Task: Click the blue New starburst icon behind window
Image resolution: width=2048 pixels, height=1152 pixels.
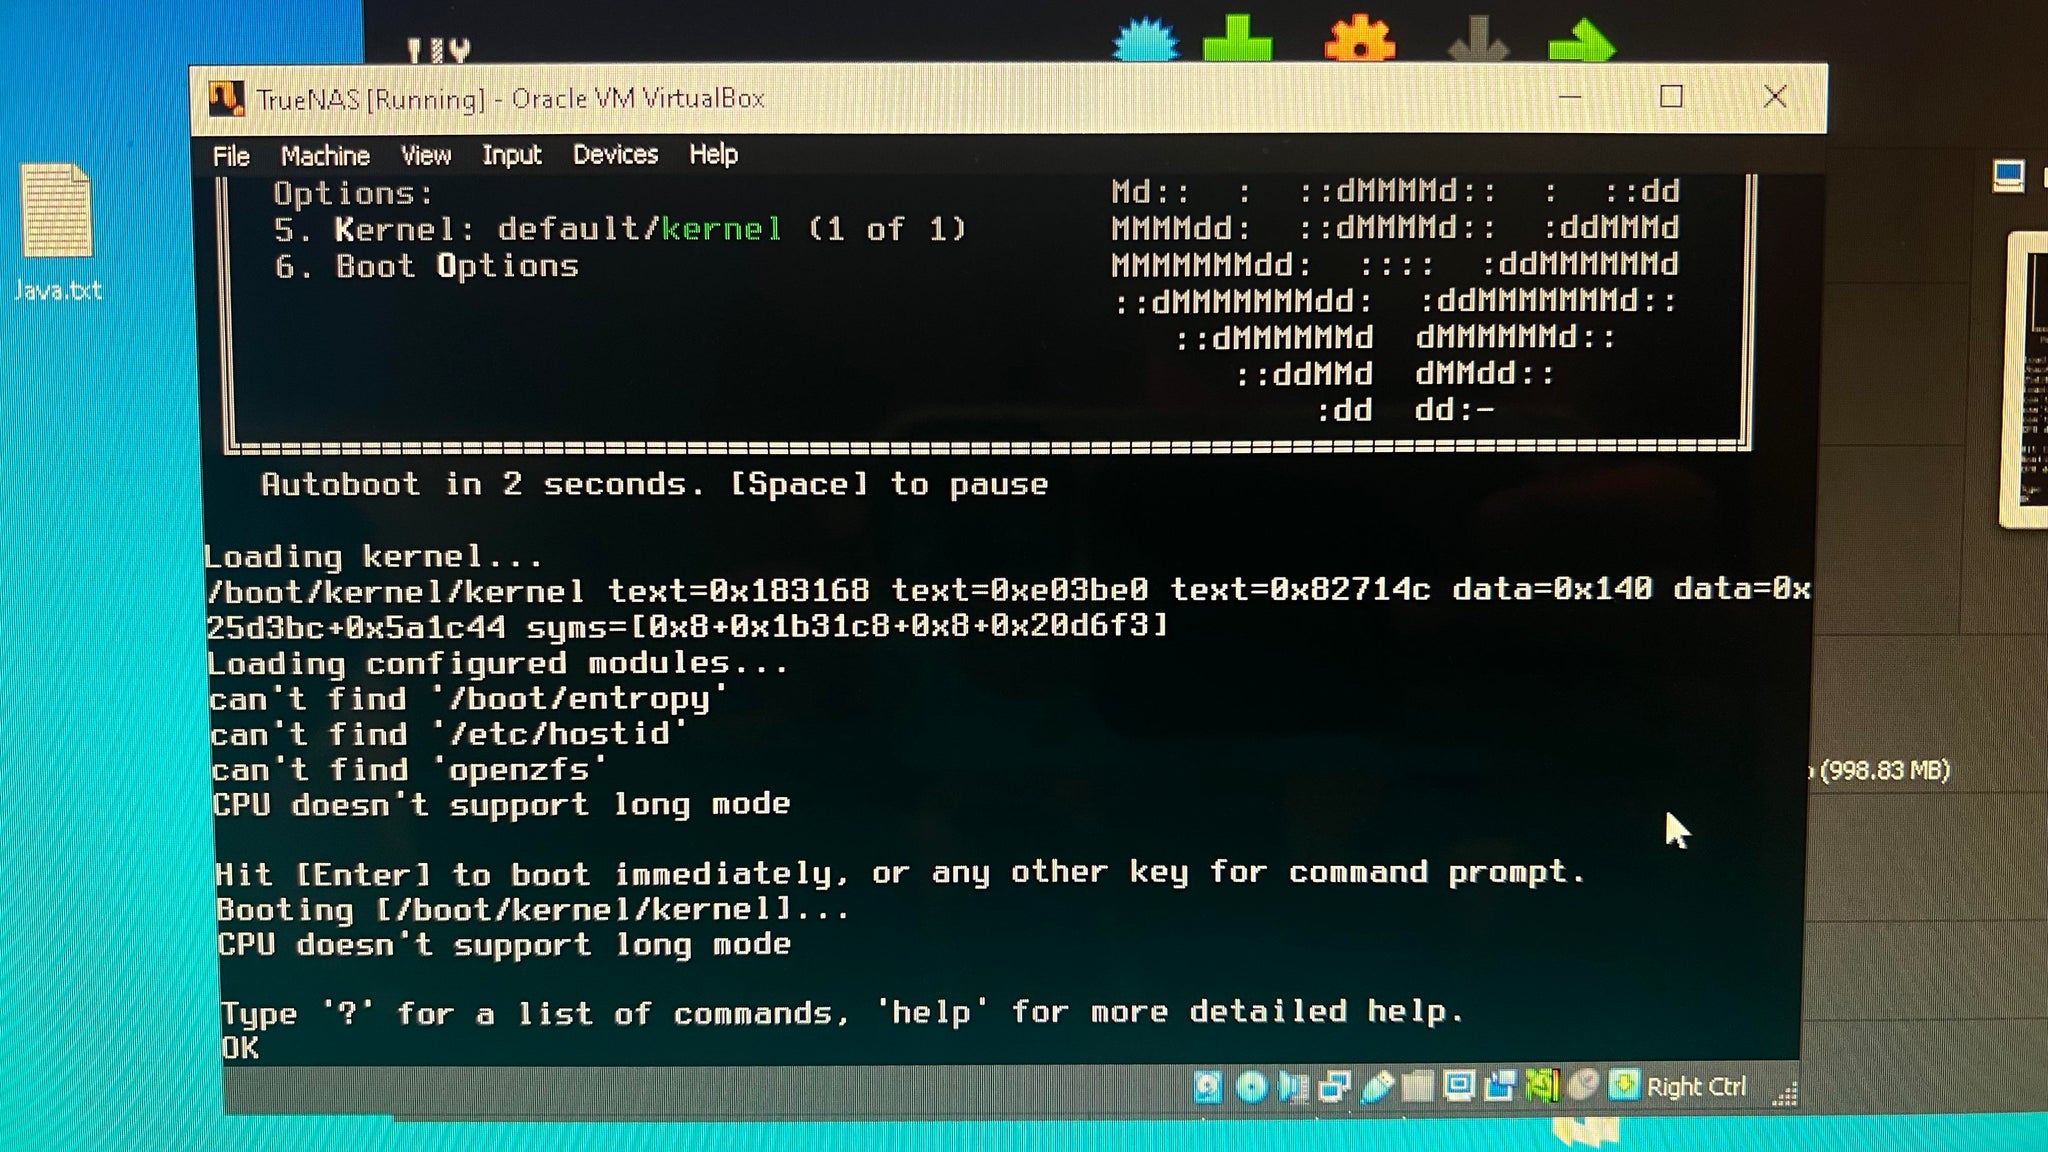Action: point(1146,42)
